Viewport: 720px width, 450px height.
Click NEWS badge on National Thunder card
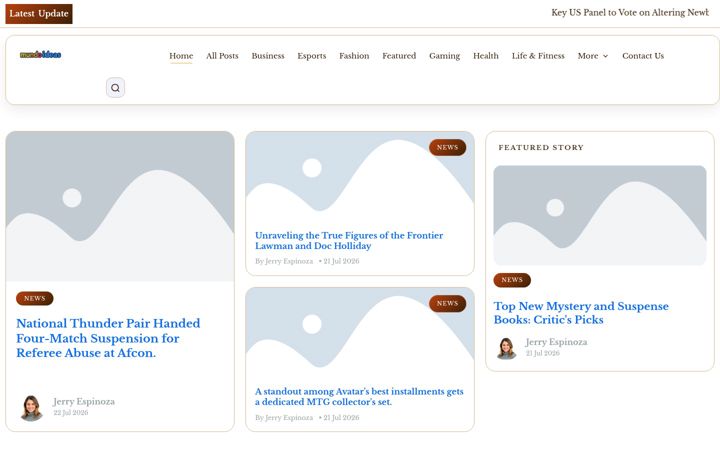click(35, 298)
